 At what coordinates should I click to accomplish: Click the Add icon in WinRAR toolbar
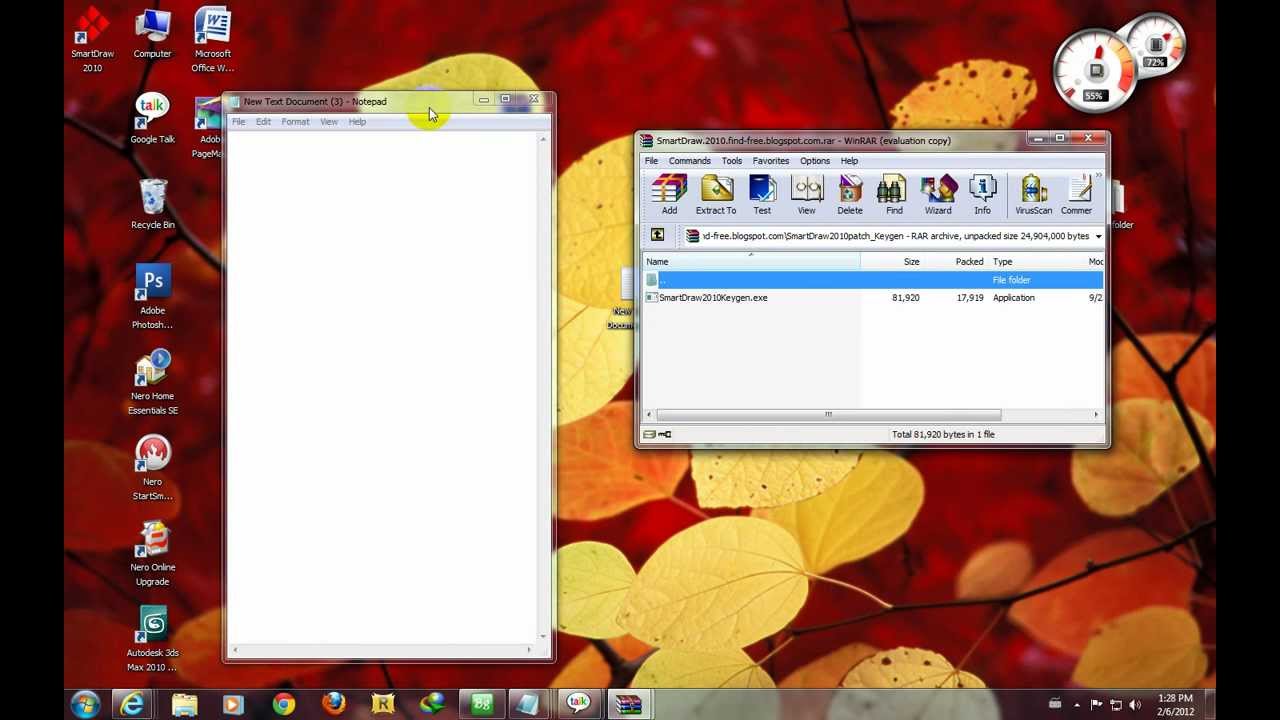(x=669, y=195)
